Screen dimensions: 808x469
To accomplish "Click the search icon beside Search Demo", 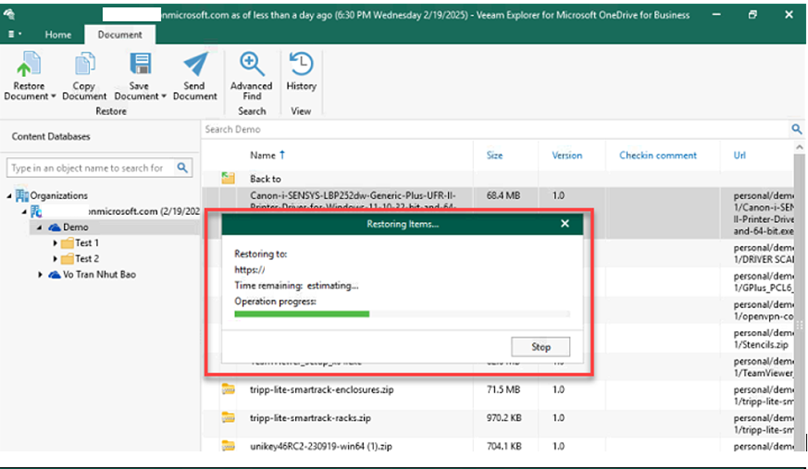I will click(x=796, y=130).
